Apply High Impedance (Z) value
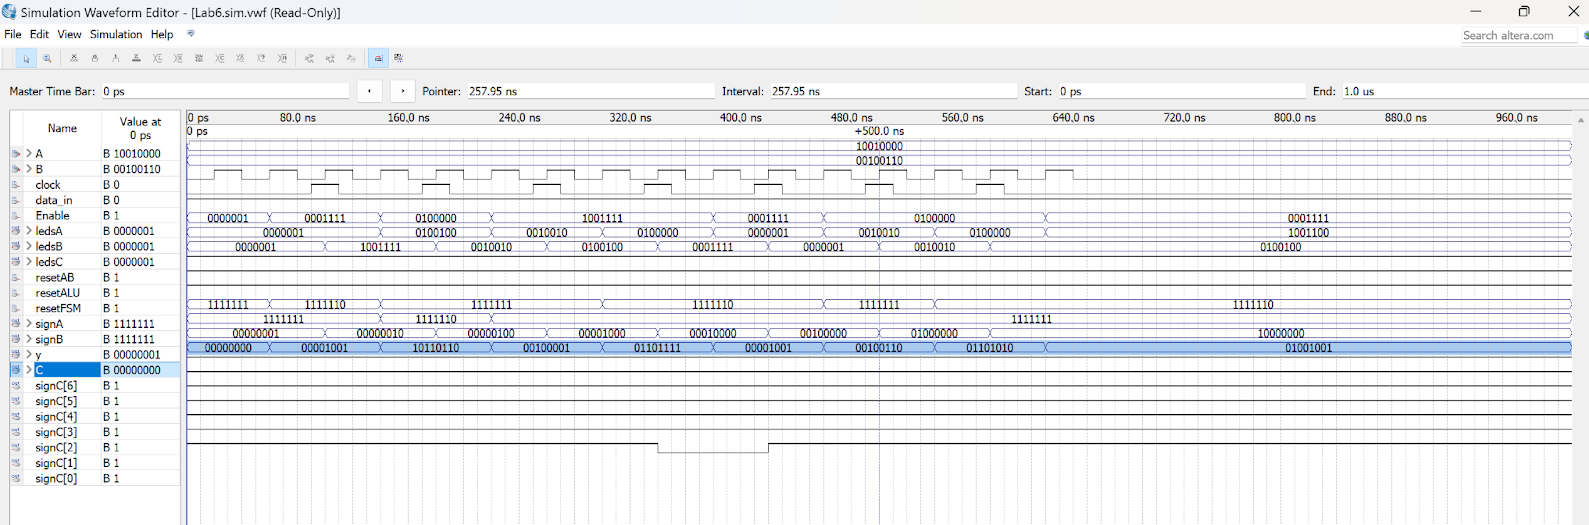Viewport: 1589px width, 525px height. click(137, 58)
